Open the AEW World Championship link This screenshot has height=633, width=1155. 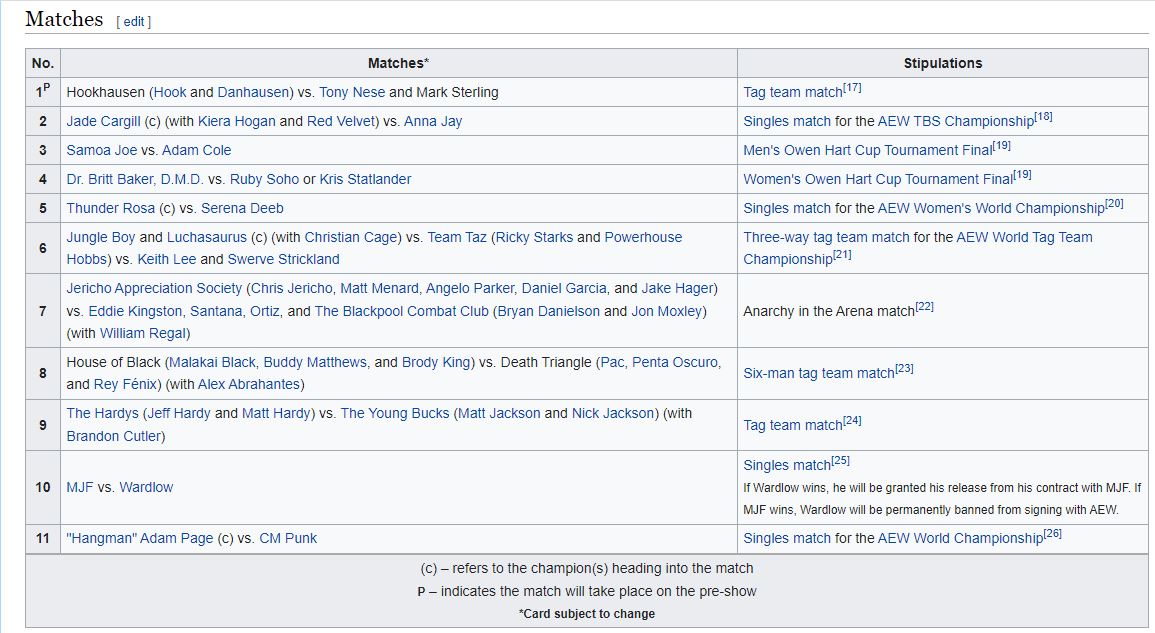click(x=960, y=538)
